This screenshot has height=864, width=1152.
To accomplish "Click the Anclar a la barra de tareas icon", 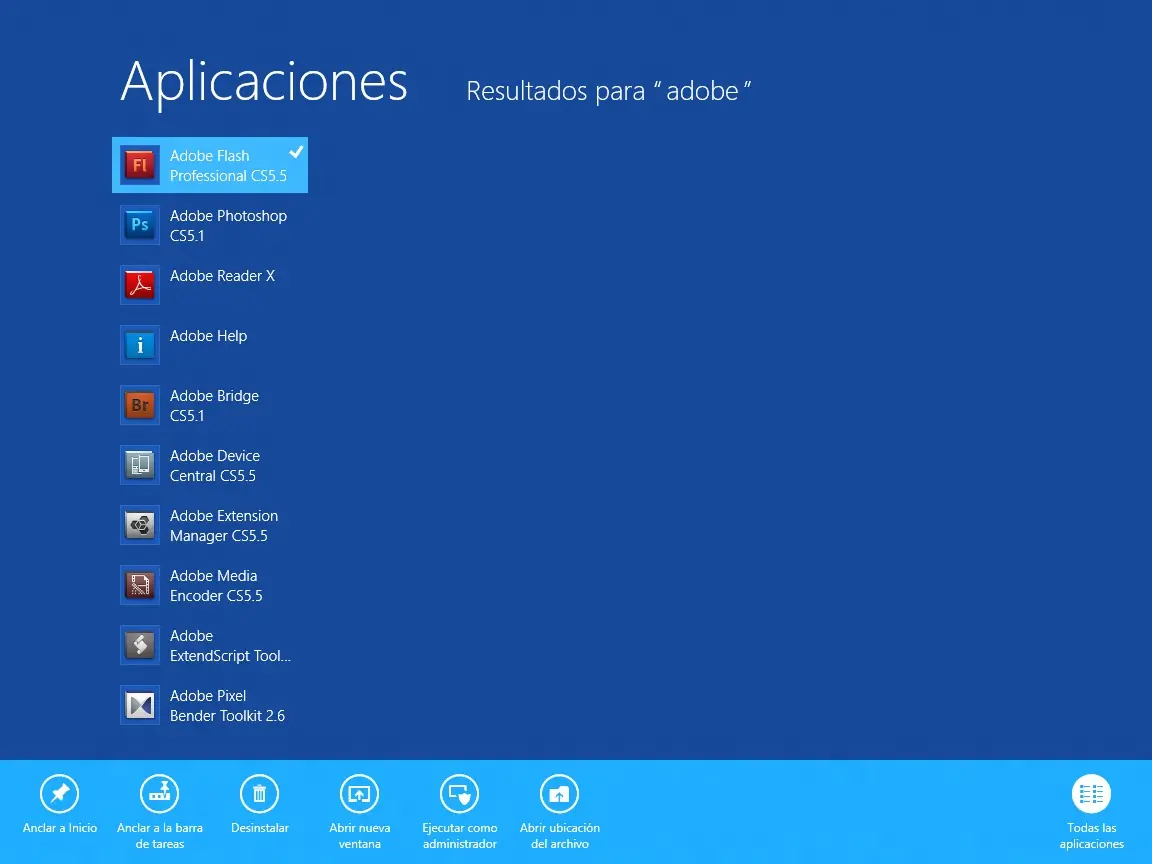I will 159,793.
